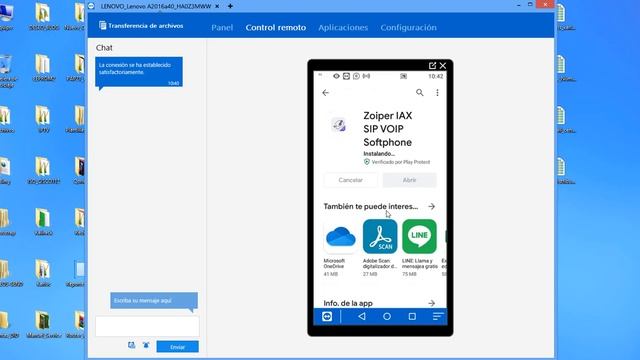Tap the Android recents square button
Viewport: 640px width, 360px height.
pyautogui.click(x=412, y=316)
